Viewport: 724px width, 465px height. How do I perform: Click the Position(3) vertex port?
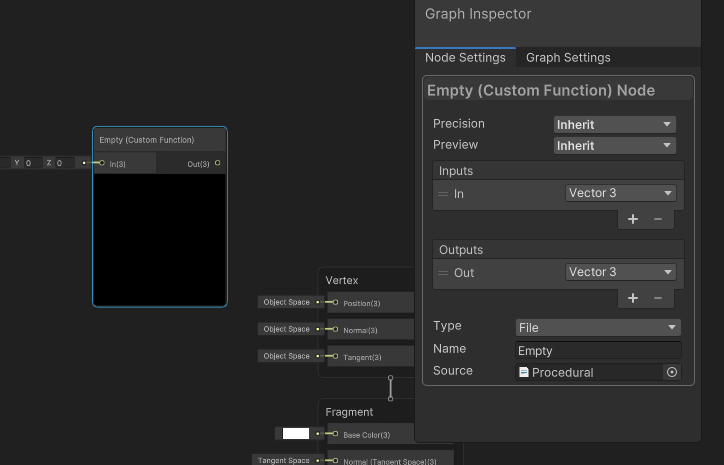[x=335, y=302]
